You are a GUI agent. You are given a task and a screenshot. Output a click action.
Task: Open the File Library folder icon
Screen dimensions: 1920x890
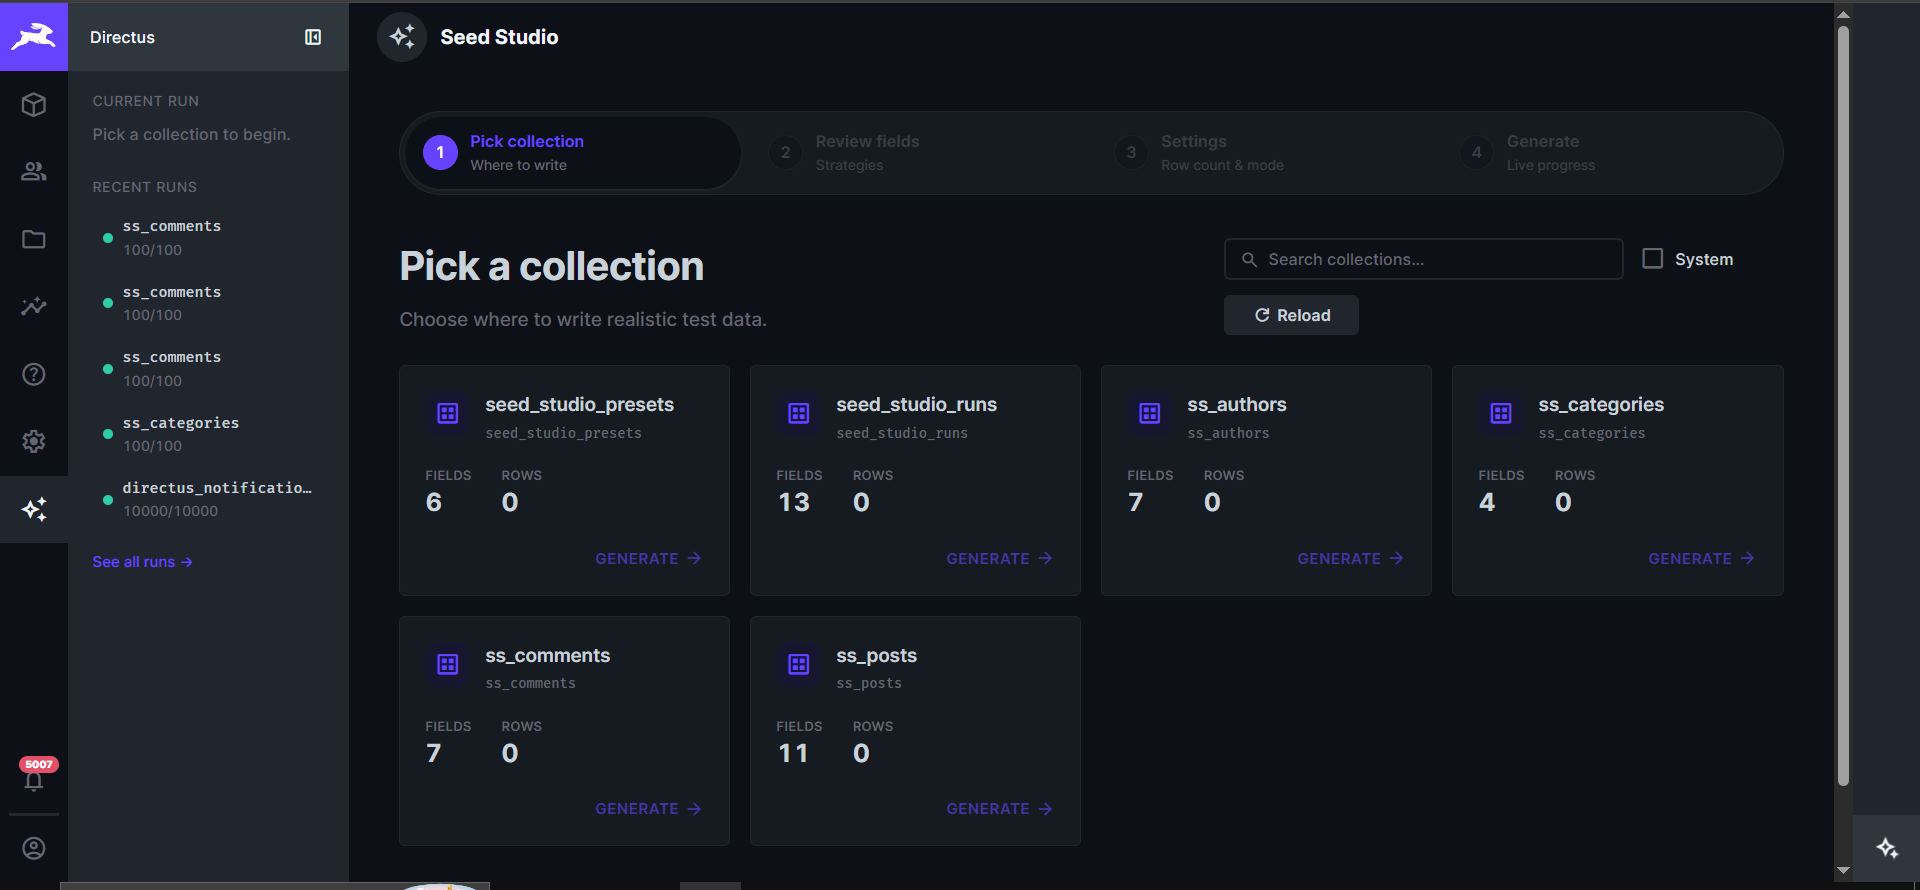pyautogui.click(x=34, y=239)
